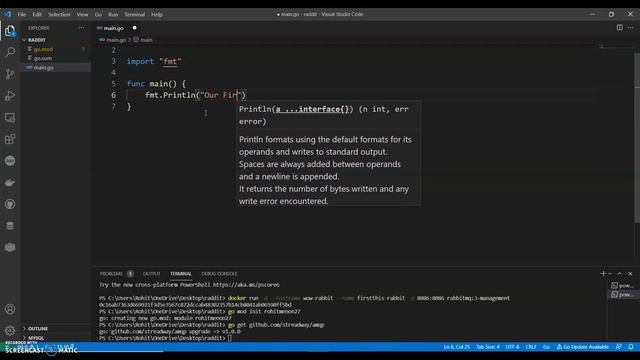Open the Manage gear icon
Image resolution: width=640 pixels, height=360 pixels.
pyautogui.click(x=10, y=330)
